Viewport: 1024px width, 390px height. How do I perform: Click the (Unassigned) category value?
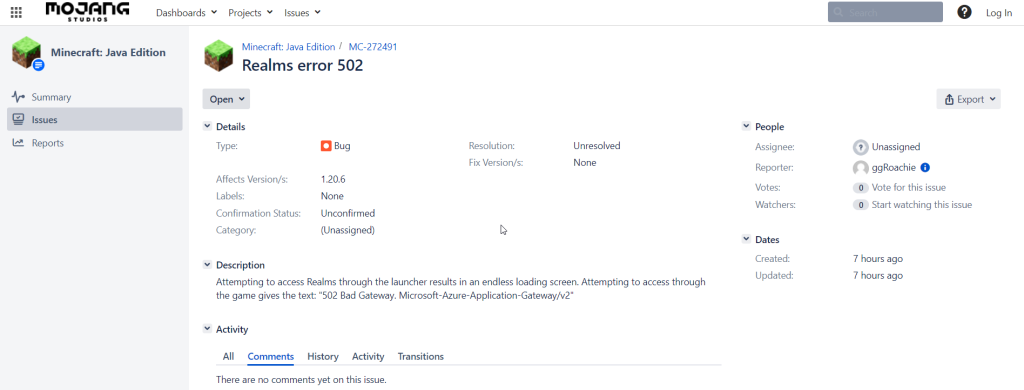point(347,230)
